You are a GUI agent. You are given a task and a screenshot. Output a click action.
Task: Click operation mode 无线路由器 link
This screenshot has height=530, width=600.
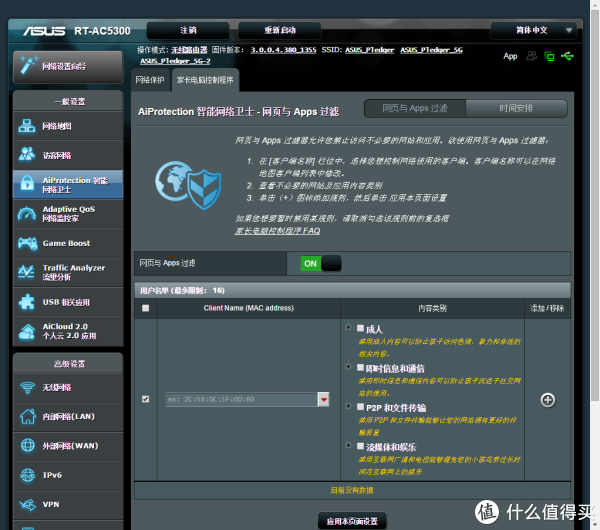189,50
